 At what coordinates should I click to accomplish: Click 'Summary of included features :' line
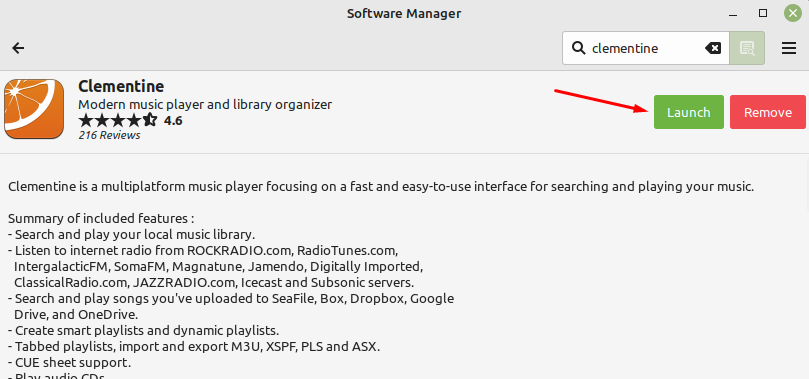(101, 219)
